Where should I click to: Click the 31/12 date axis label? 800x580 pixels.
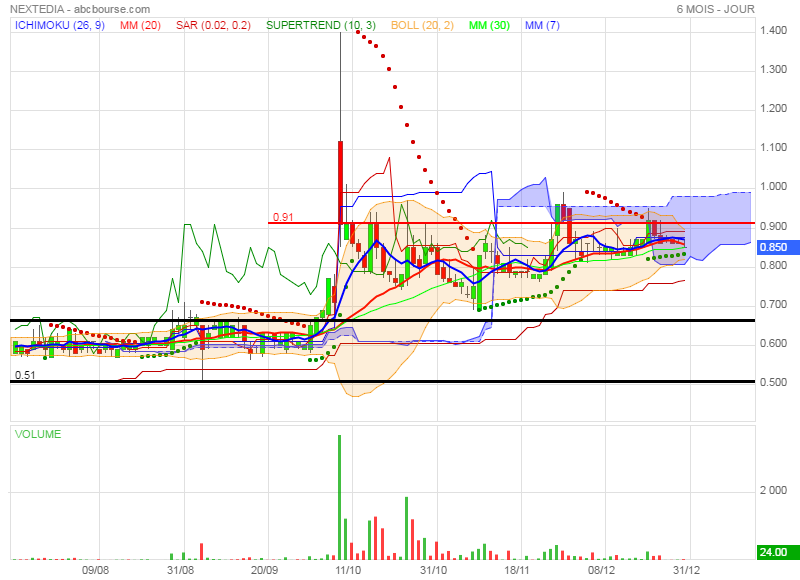(x=686, y=570)
